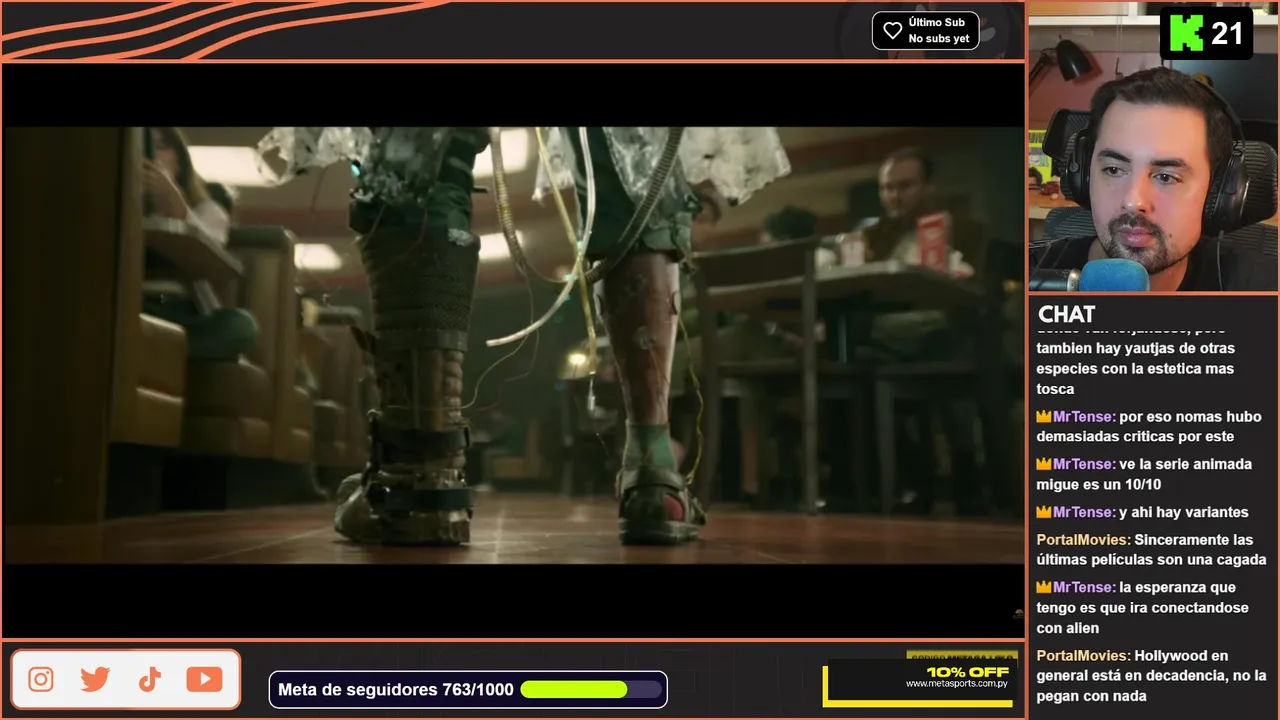This screenshot has height=720, width=1280.
Task: Click the streamer webcam view
Action: point(1153,147)
